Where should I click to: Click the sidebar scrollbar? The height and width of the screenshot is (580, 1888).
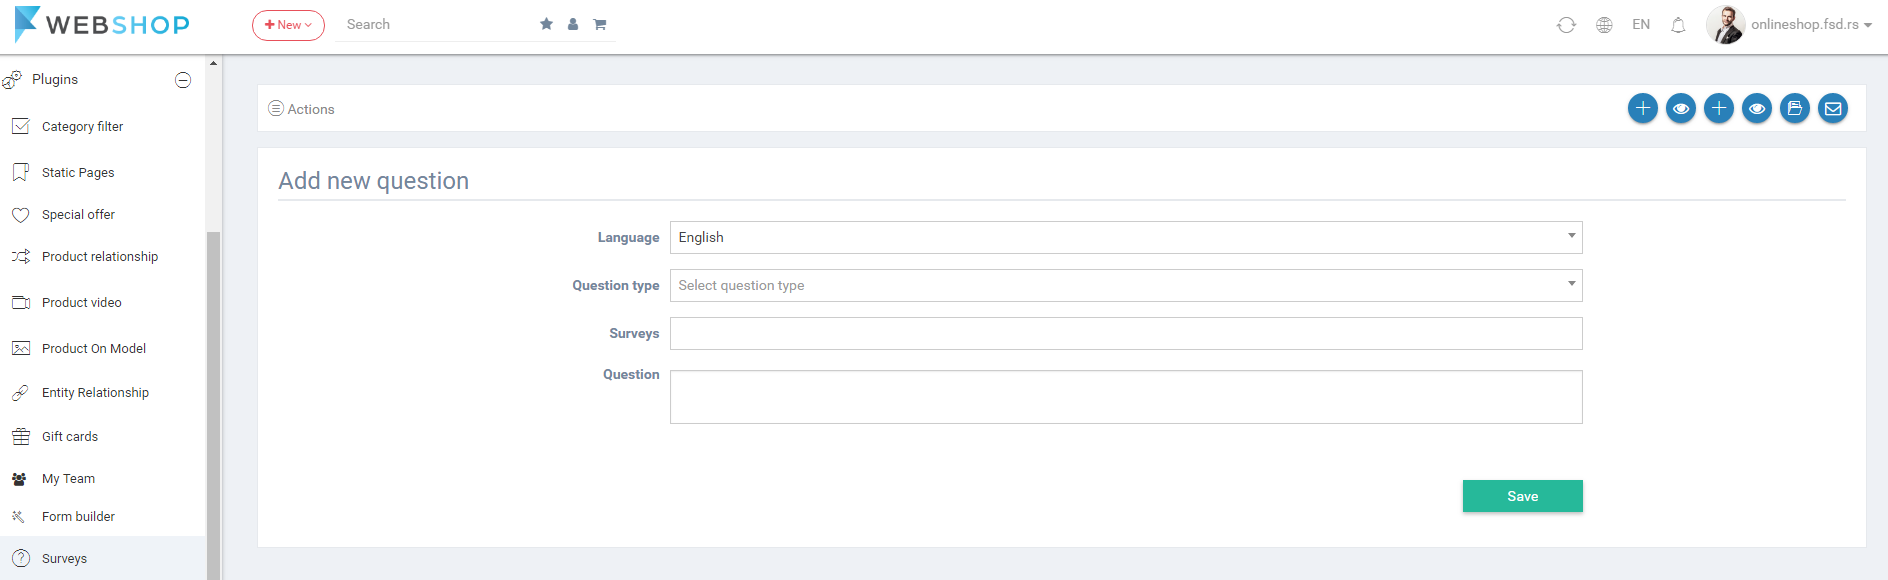213,405
